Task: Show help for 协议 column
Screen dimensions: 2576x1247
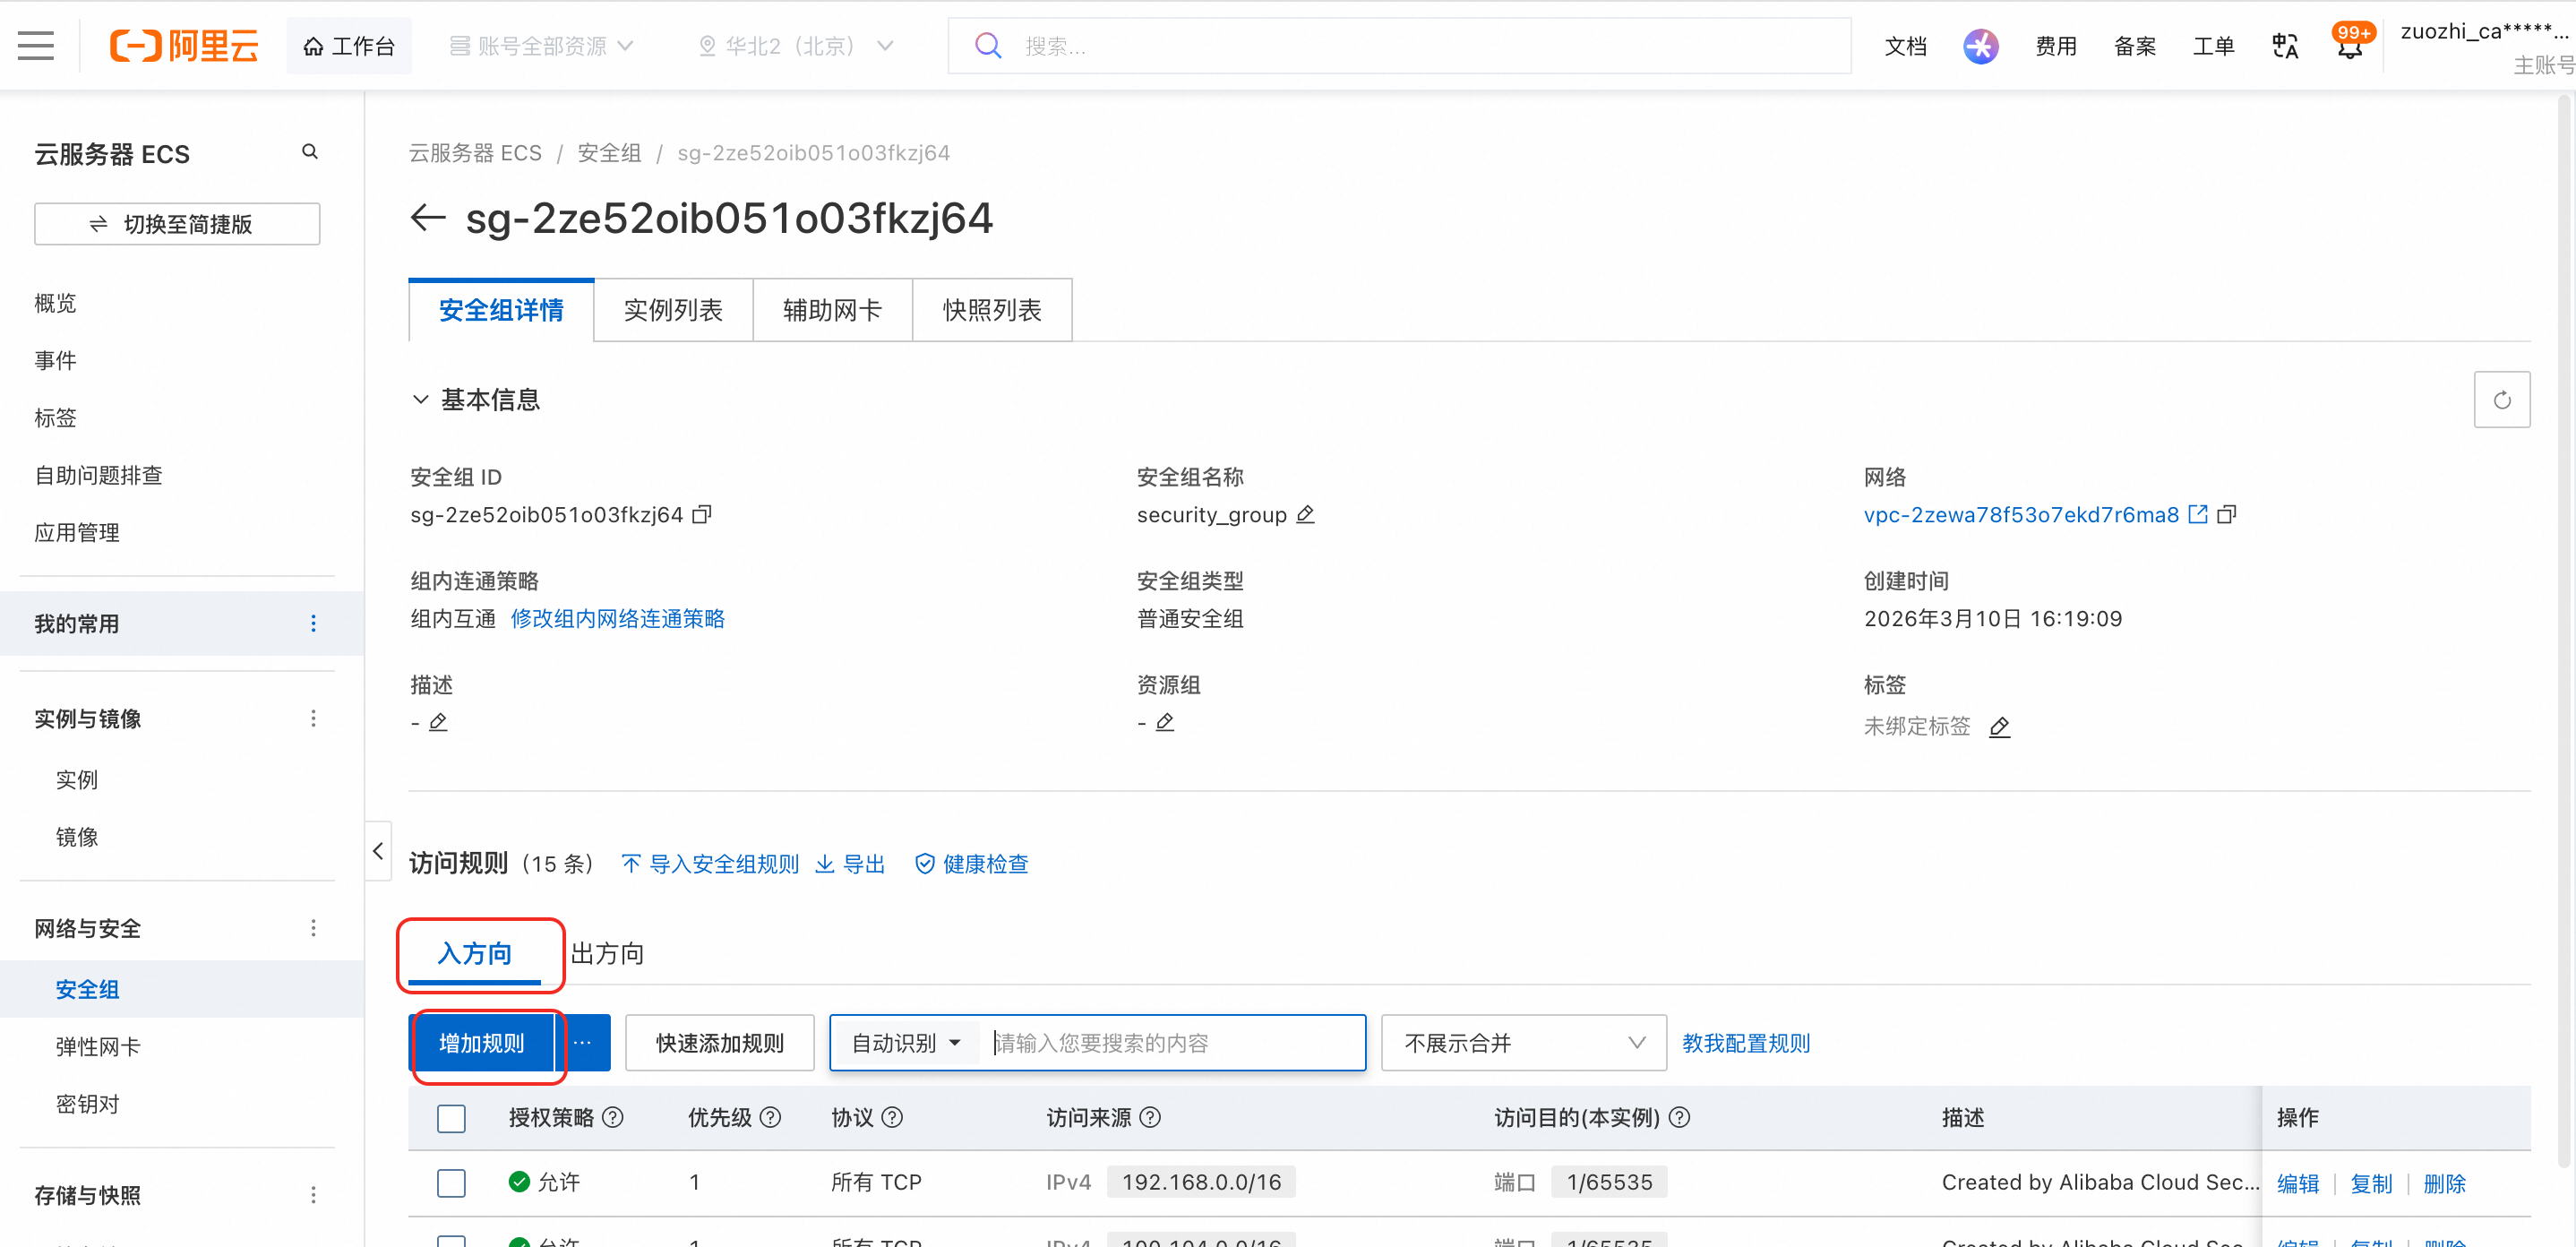Action: (x=892, y=1118)
